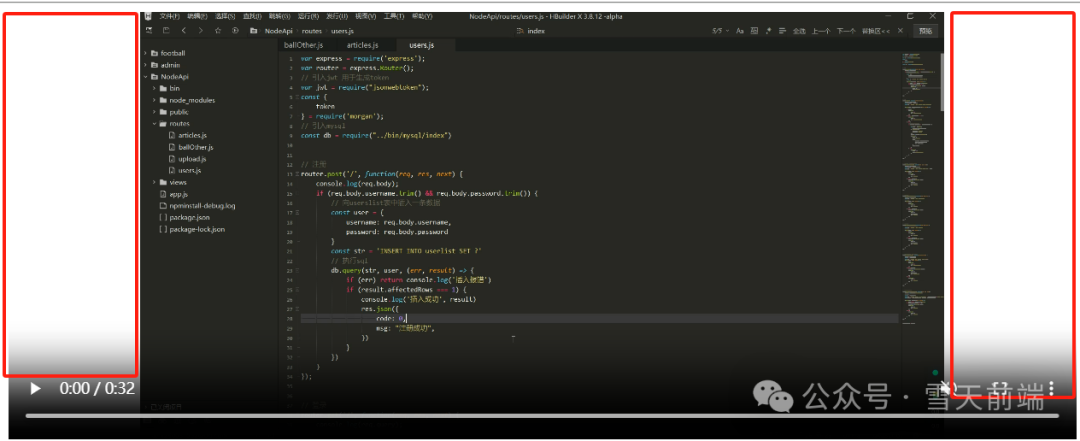Switch to the articles.js tab

point(362,45)
